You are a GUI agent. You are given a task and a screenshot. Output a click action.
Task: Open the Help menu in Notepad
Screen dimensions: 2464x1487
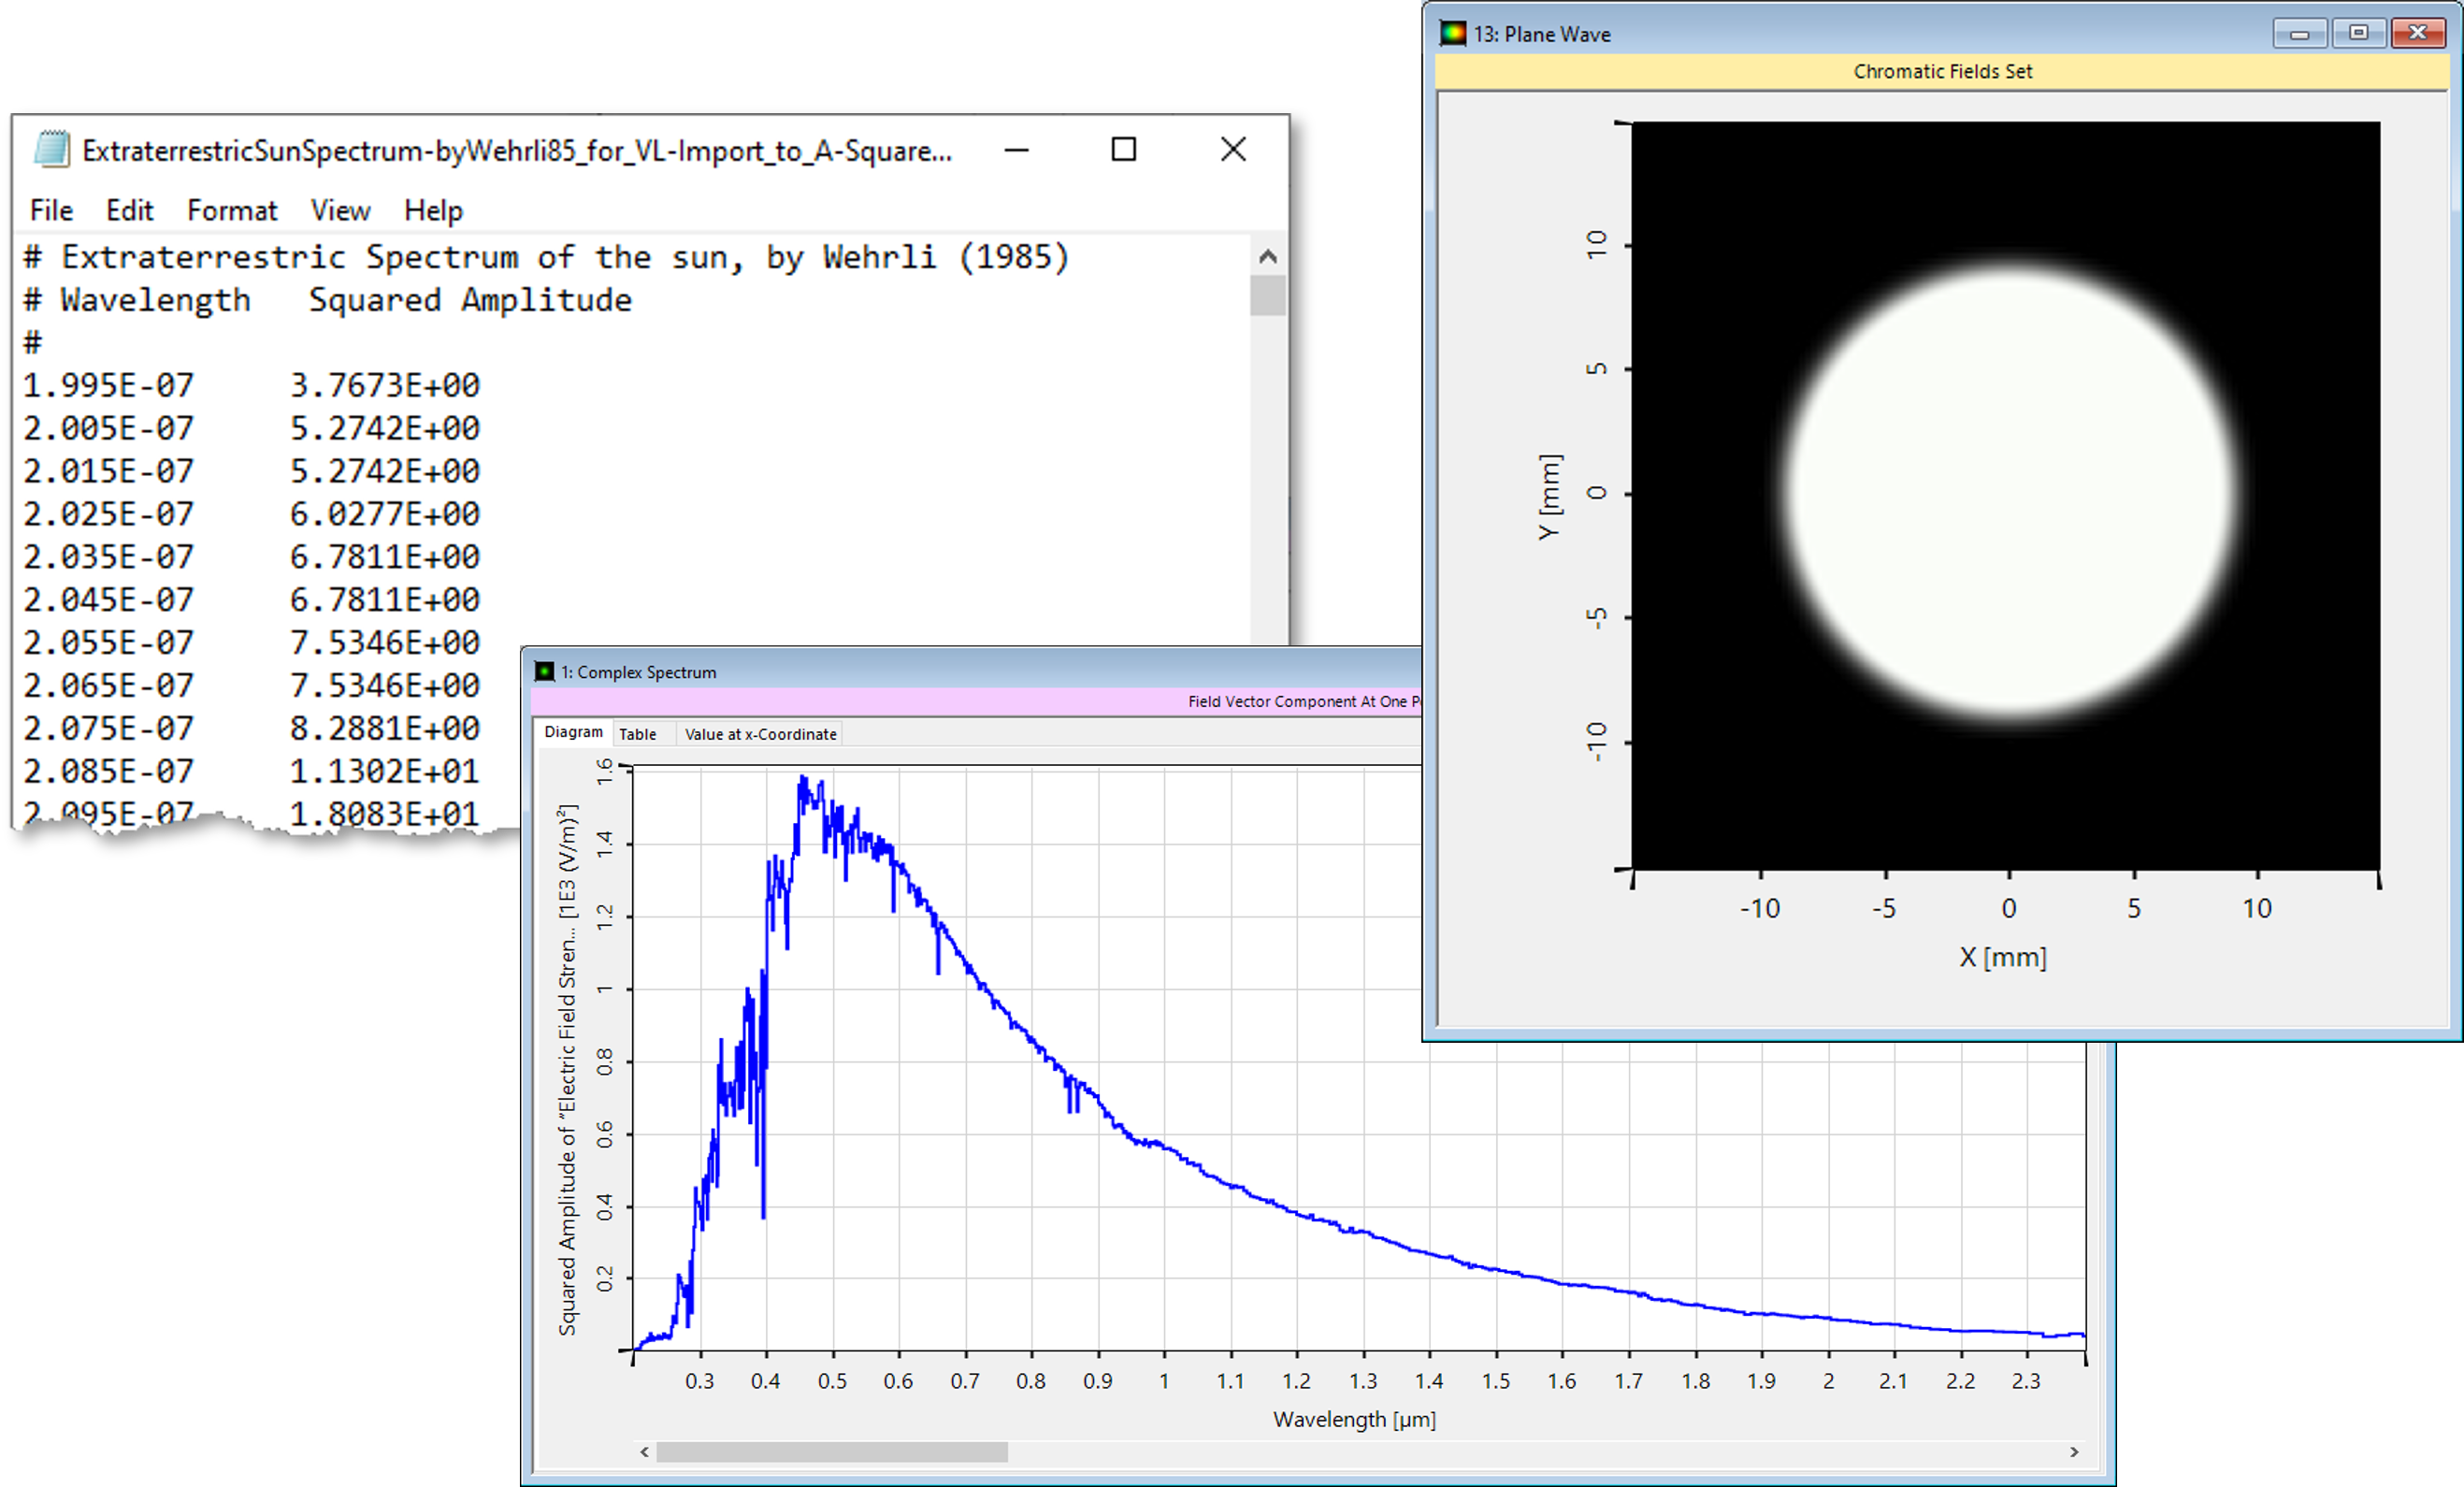tap(433, 210)
